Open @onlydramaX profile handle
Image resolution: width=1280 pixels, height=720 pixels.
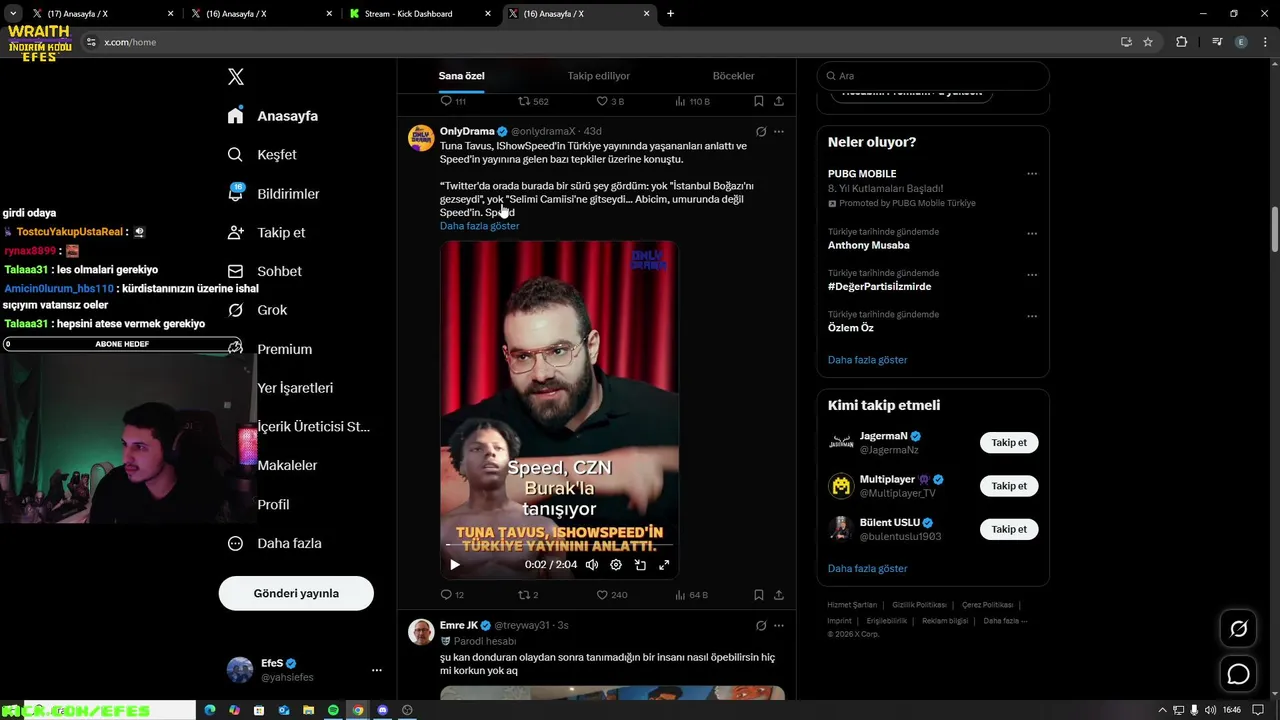click(x=543, y=131)
